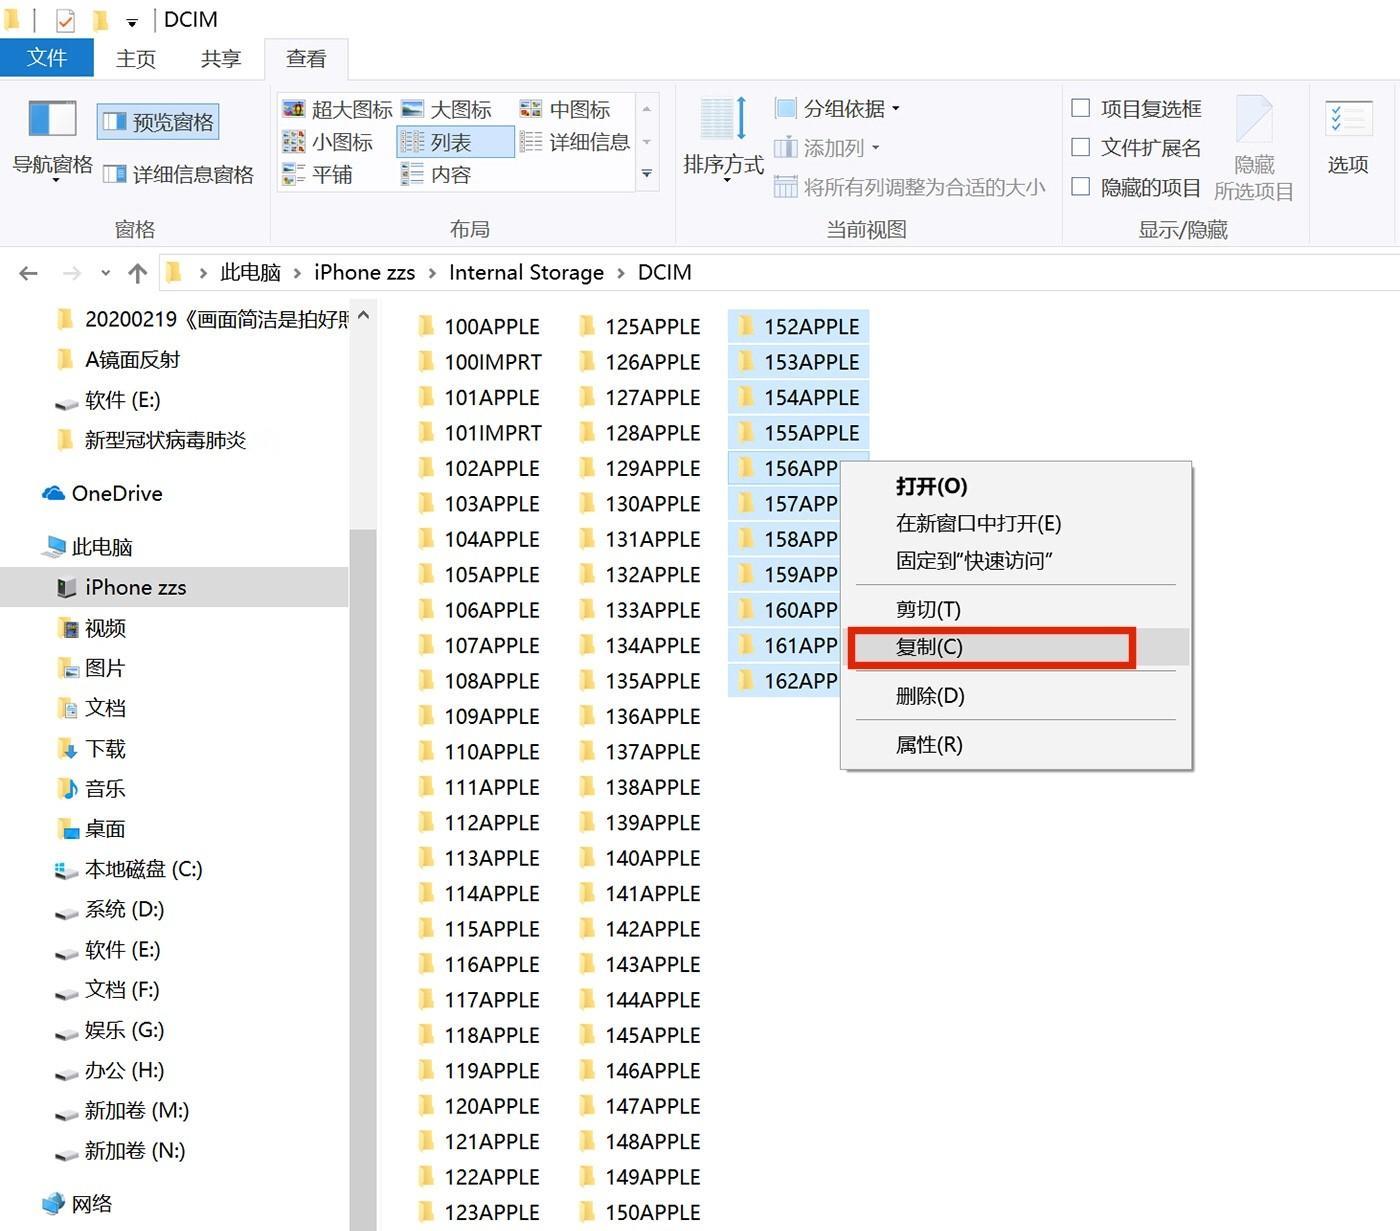Select 小图标 small icons layout
Screen dimensions: 1400x1231
click(x=327, y=142)
